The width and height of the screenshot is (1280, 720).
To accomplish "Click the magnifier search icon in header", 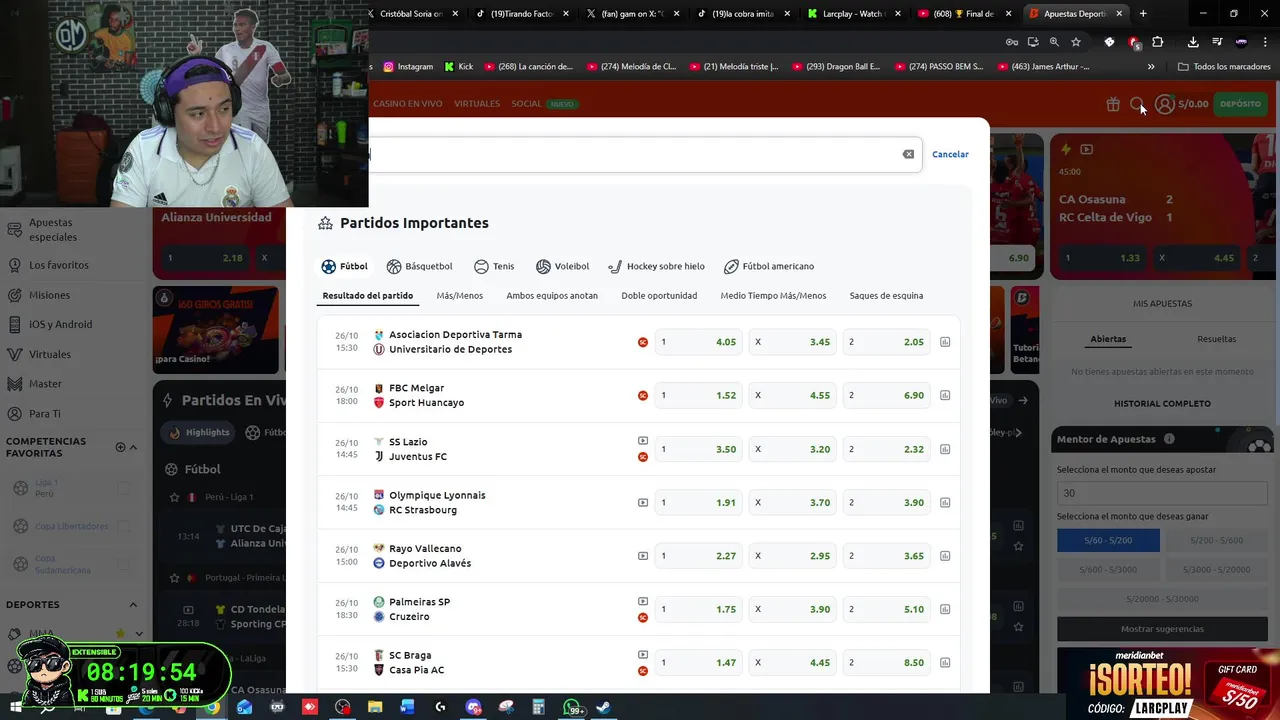I will tap(1137, 104).
